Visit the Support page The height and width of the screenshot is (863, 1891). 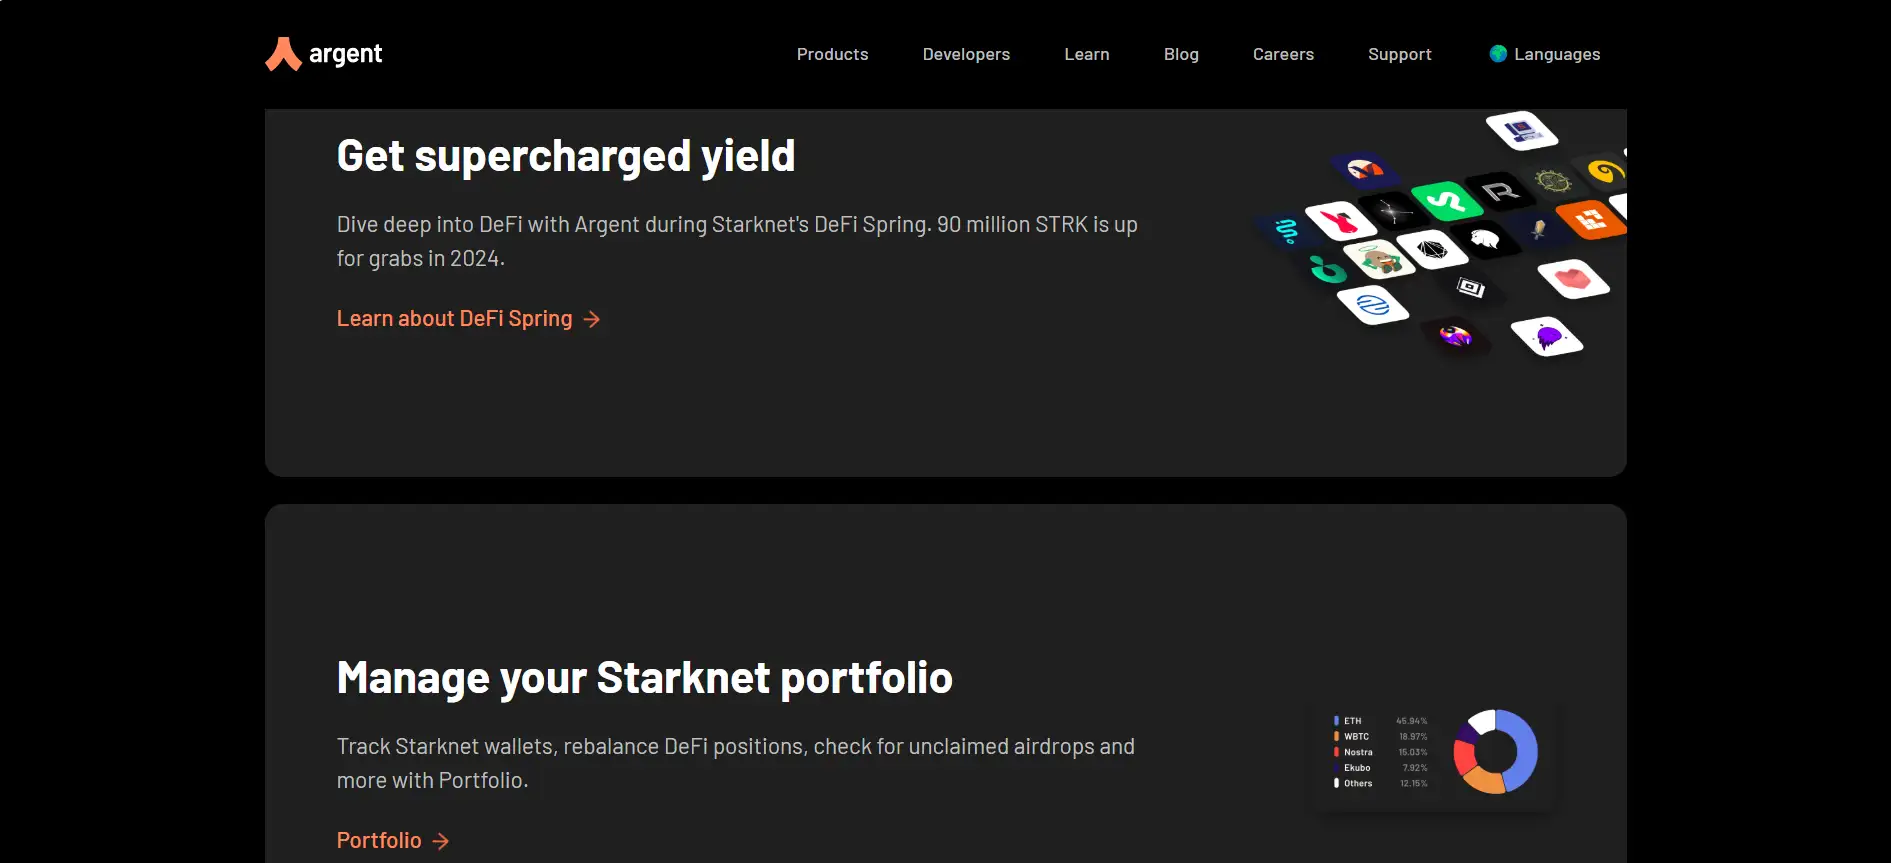pos(1399,54)
